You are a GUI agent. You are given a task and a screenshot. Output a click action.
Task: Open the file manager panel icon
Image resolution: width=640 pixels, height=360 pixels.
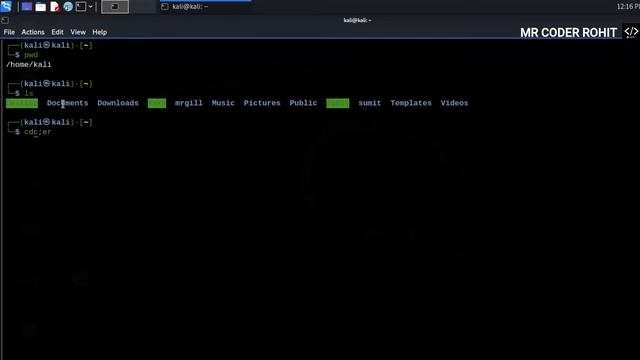point(40,7)
